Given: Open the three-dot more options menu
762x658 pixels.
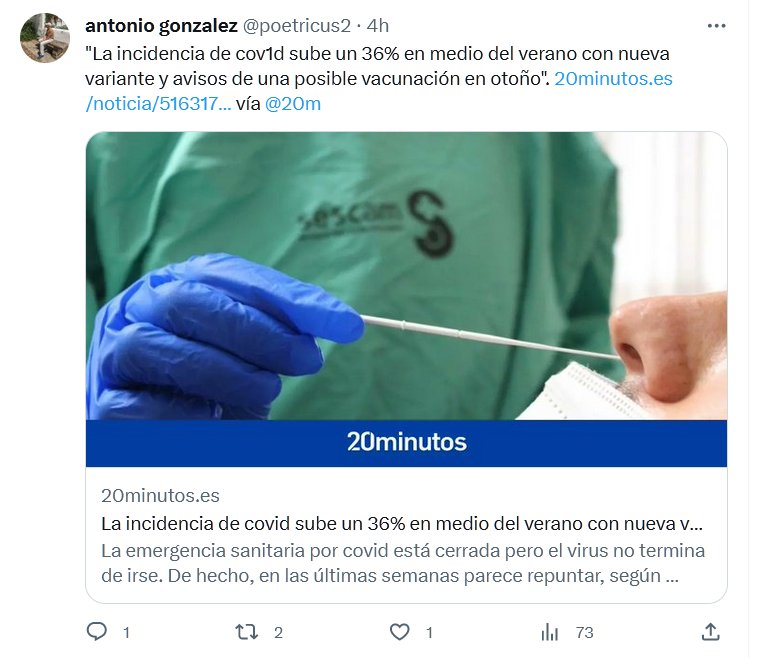Looking at the screenshot, I should point(716,26).
